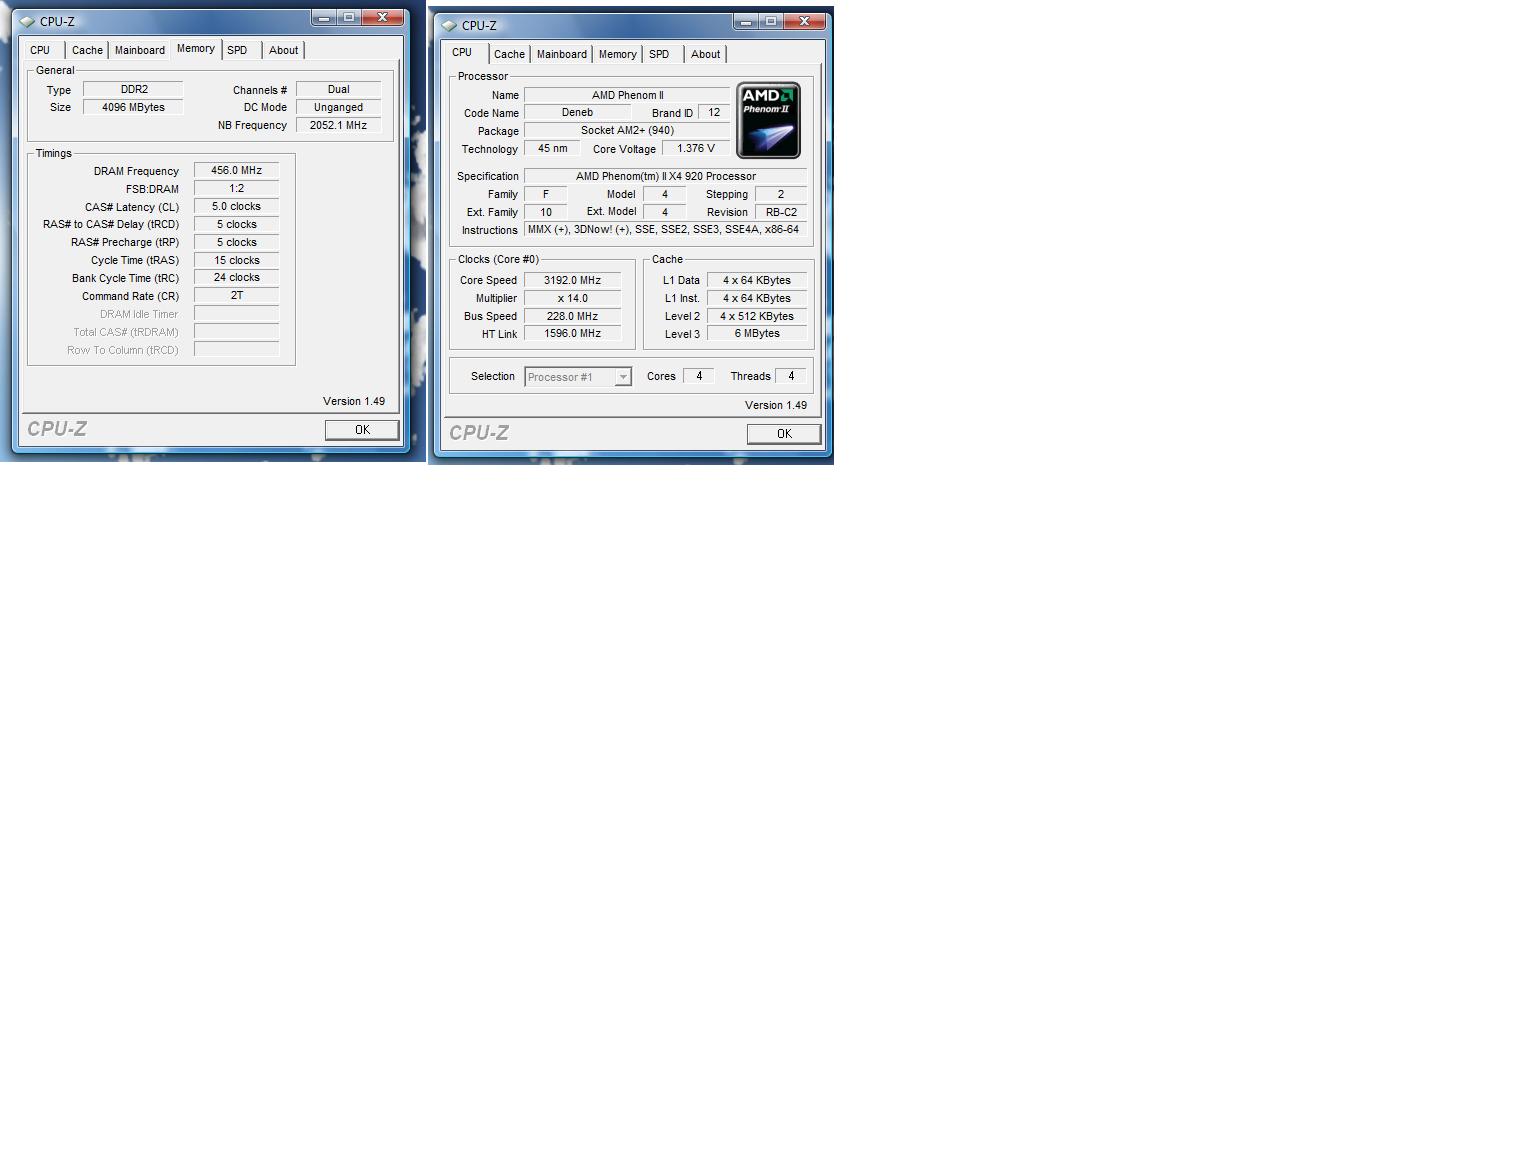1536x1152 pixels.
Task: Click the RAS# Precharge 5 clocks value
Action: pyautogui.click(x=236, y=242)
